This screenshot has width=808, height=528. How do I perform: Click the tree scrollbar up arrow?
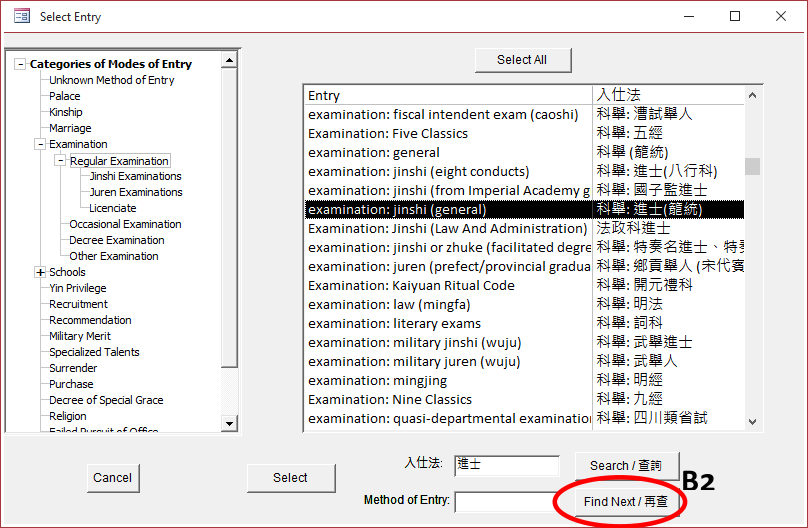[229, 61]
